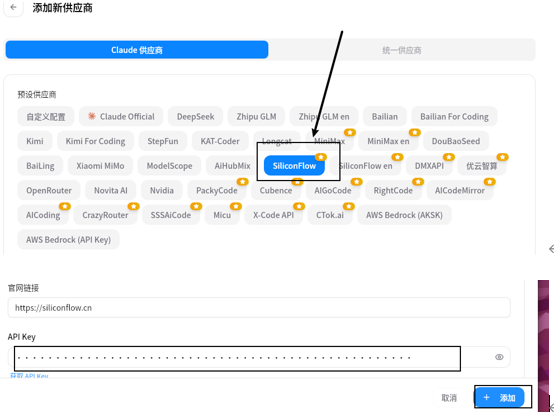
Task: Select the DMXAPI preset
Action: [429, 166]
